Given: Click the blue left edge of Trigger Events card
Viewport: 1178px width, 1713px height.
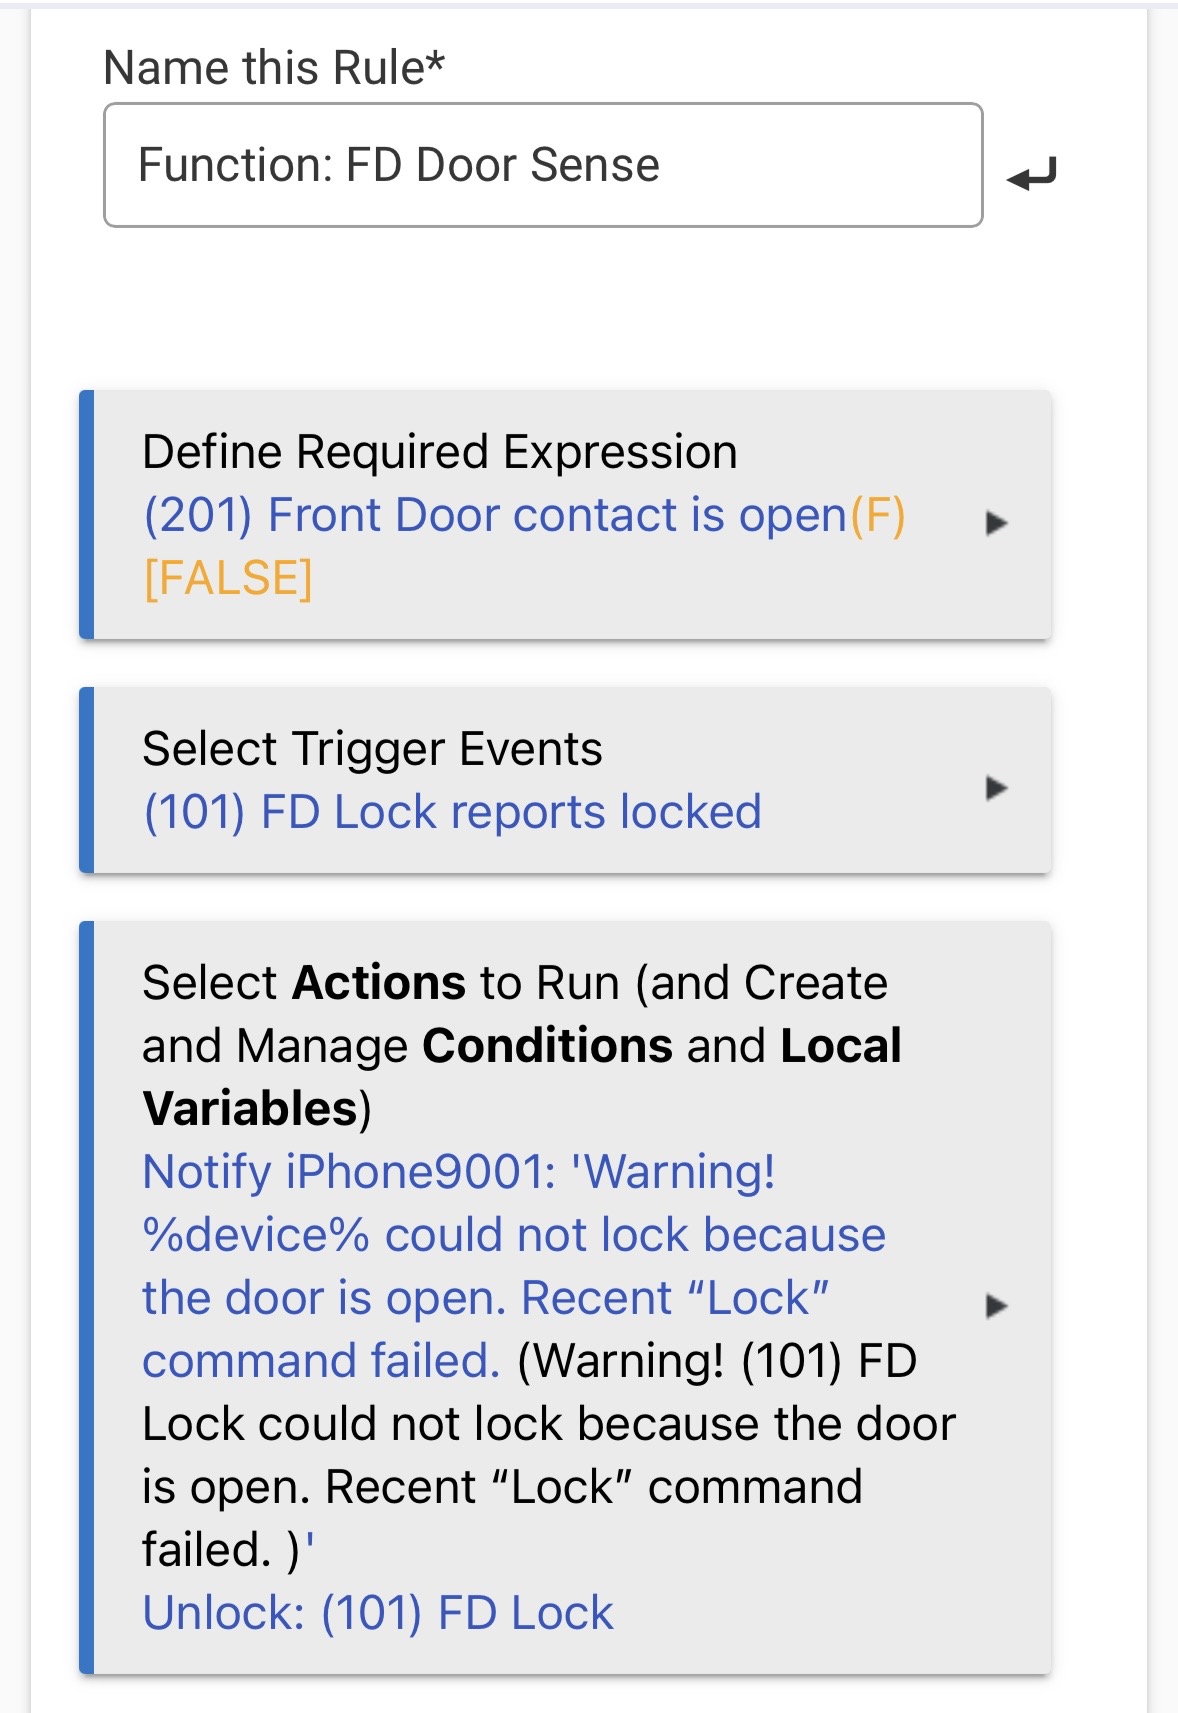Looking at the screenshot, I should click(87, 780).
